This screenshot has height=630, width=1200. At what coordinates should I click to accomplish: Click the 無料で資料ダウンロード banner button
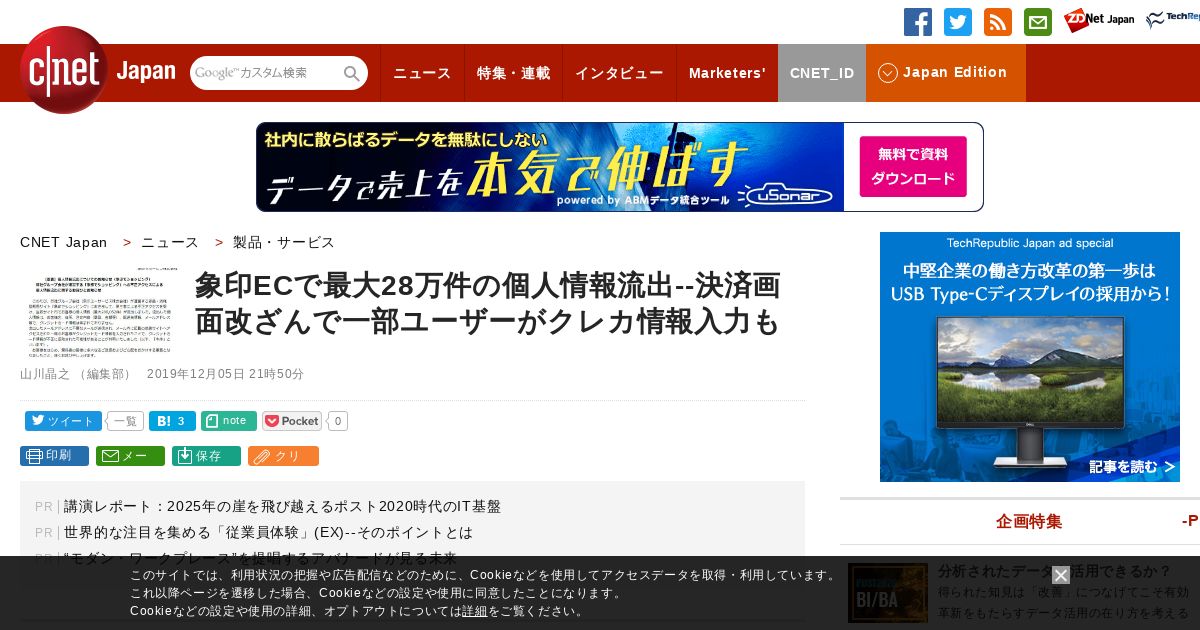pos(913,167)
